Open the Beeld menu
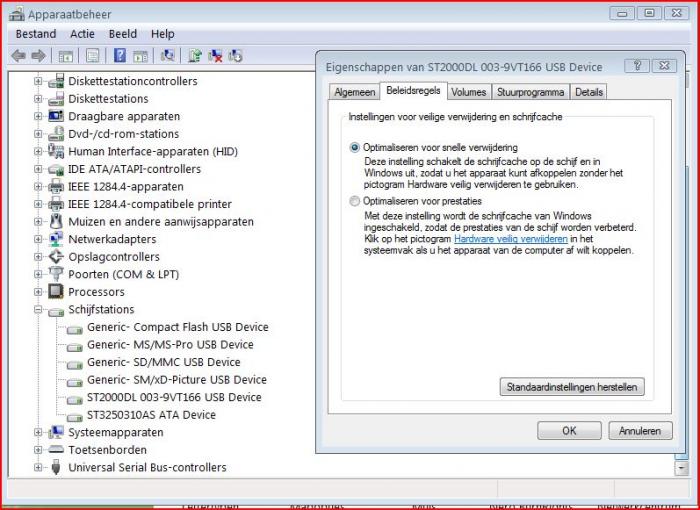This screenshot has width=700, height=510. tap(123, 34)
